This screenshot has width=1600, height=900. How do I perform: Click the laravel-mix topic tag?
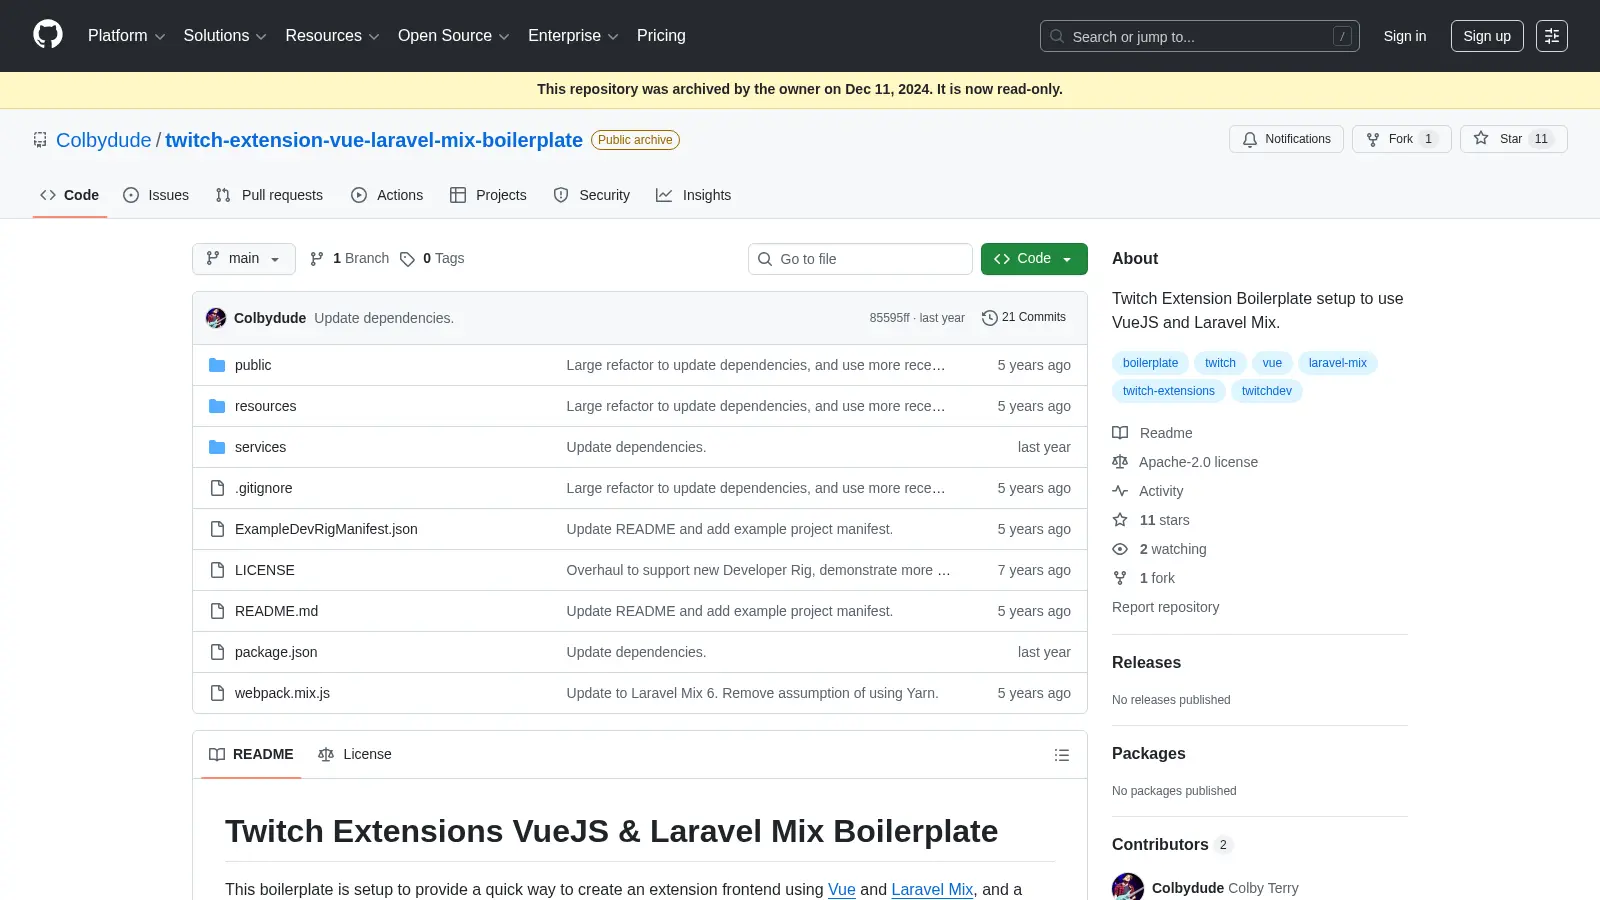tap(1338, 363)
